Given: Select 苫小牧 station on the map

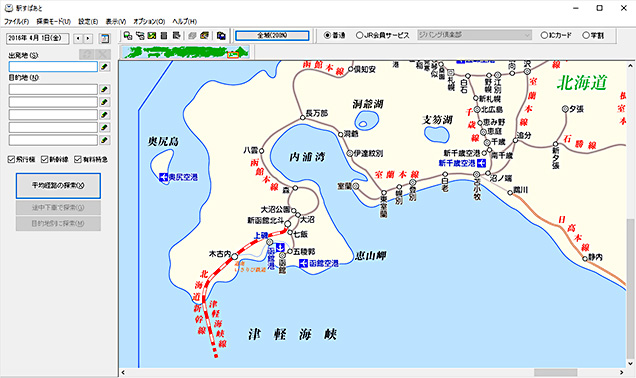Looking at the screenshot, I should click(477, 174).
